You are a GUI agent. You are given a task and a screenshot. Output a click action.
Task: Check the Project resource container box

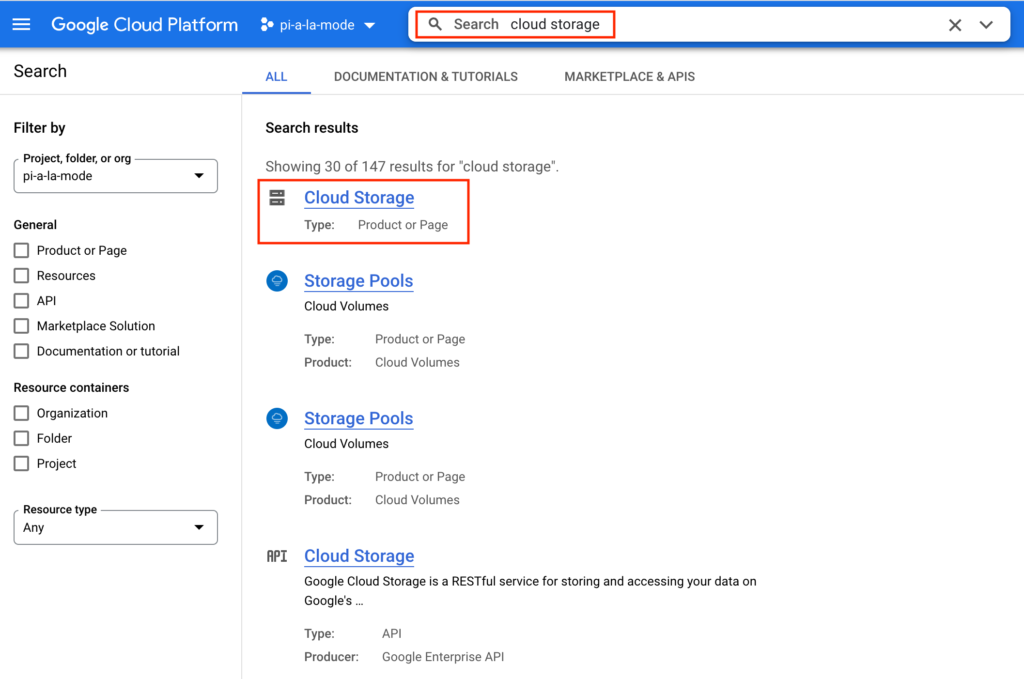(22, 464)
